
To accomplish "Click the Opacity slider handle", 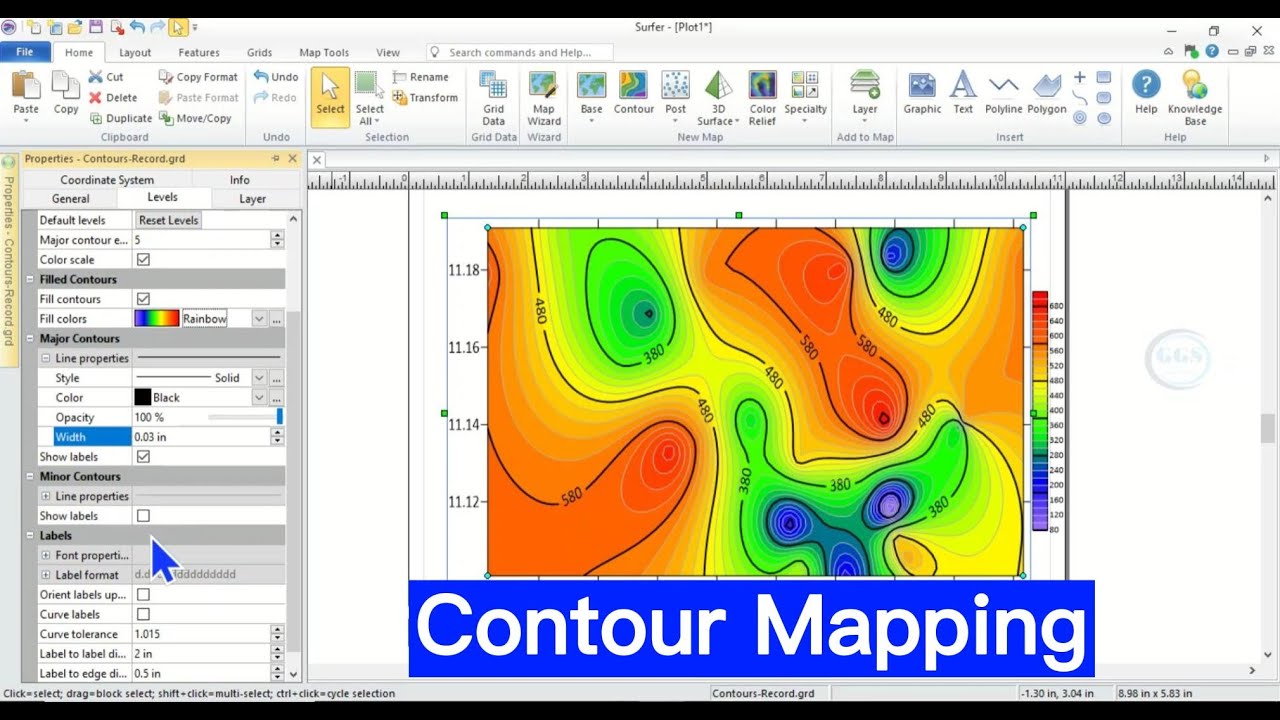I will pyautogui.click(x=280, y=417).
